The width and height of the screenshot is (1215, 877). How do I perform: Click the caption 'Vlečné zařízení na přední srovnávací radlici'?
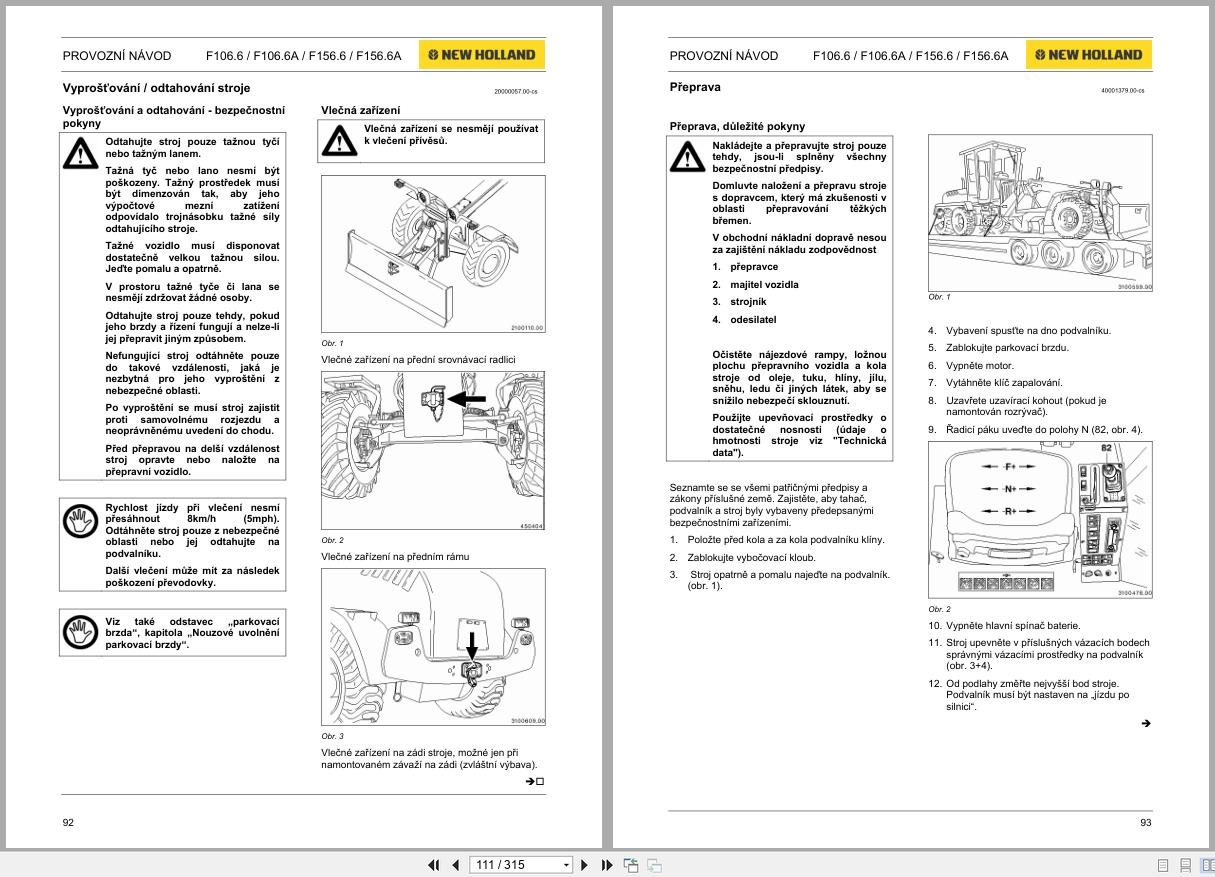click(419, 360)
